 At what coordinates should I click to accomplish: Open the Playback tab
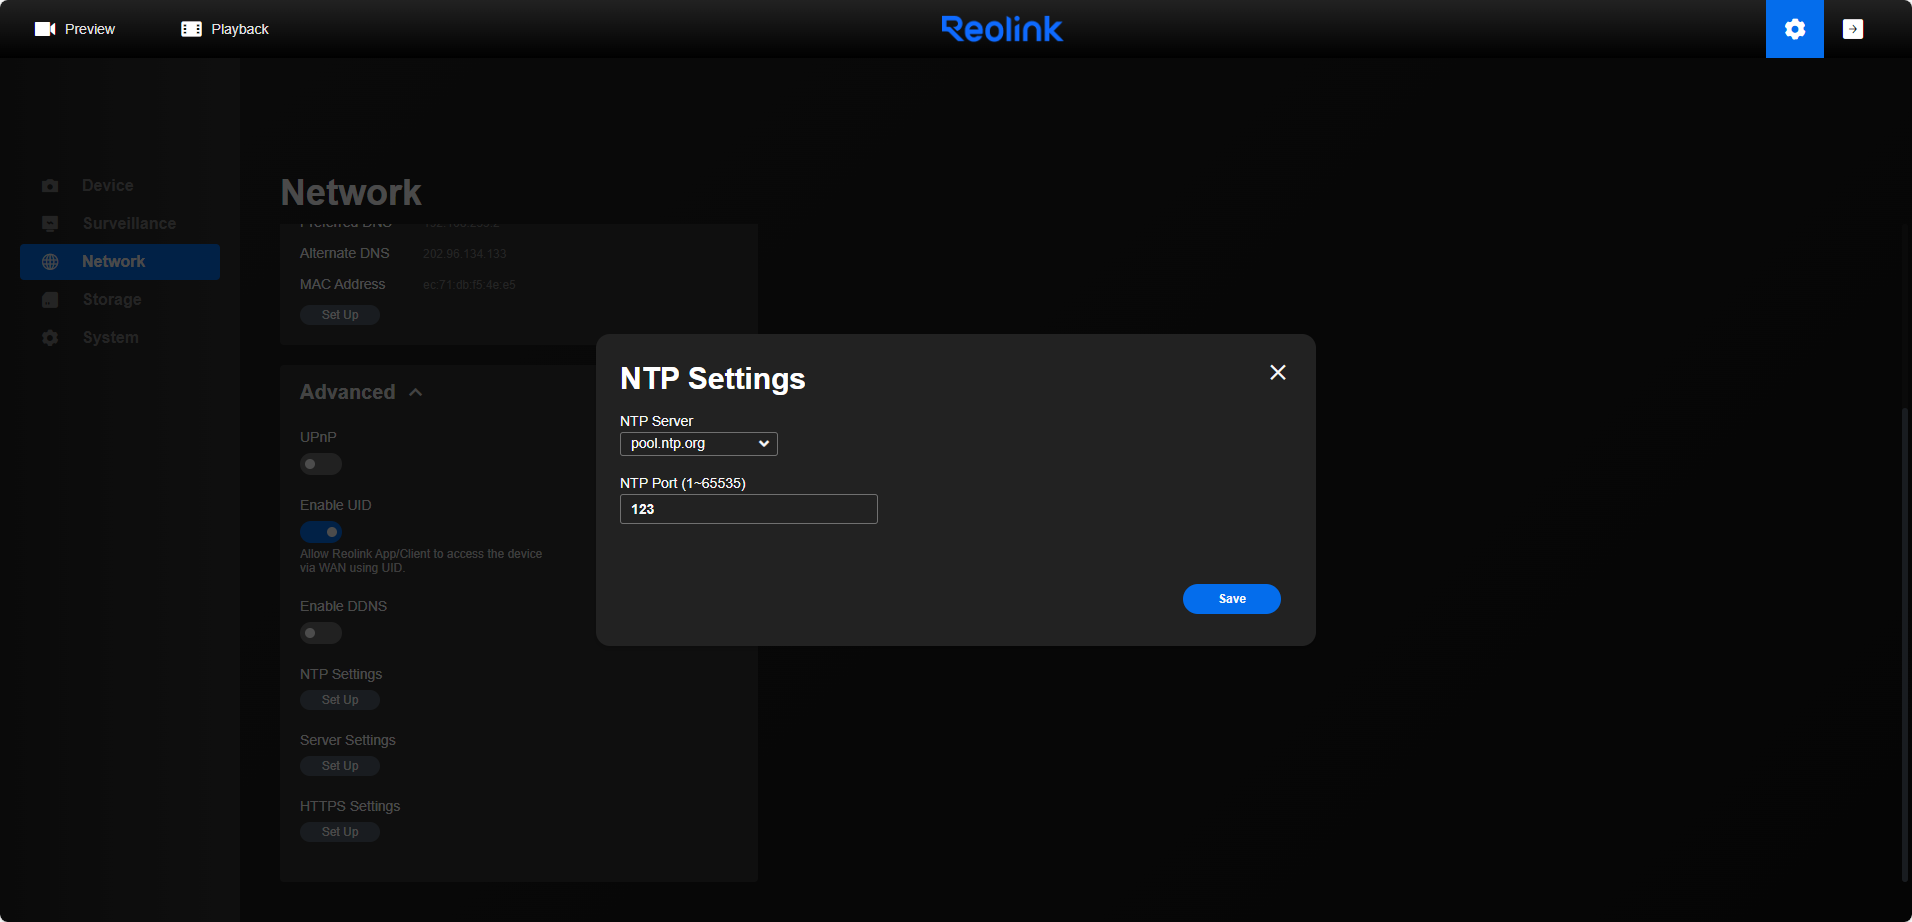click(x=224, y=28)
